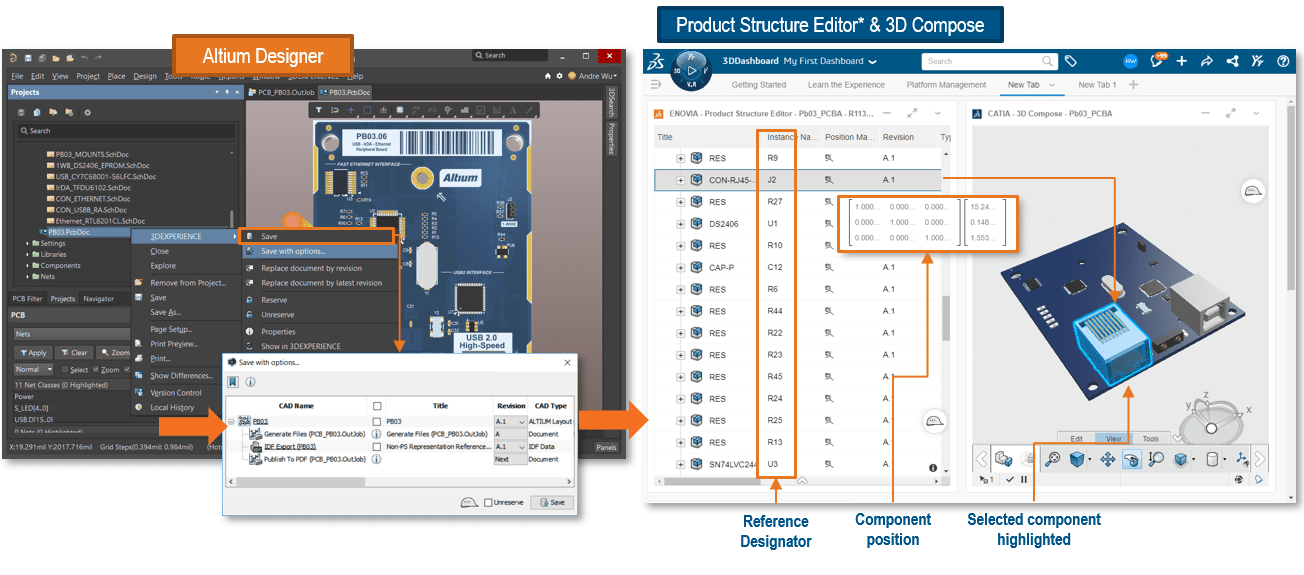Click the Clear button in PCB panel
This screenshot has height=575, width=1304.
point(75,353)
